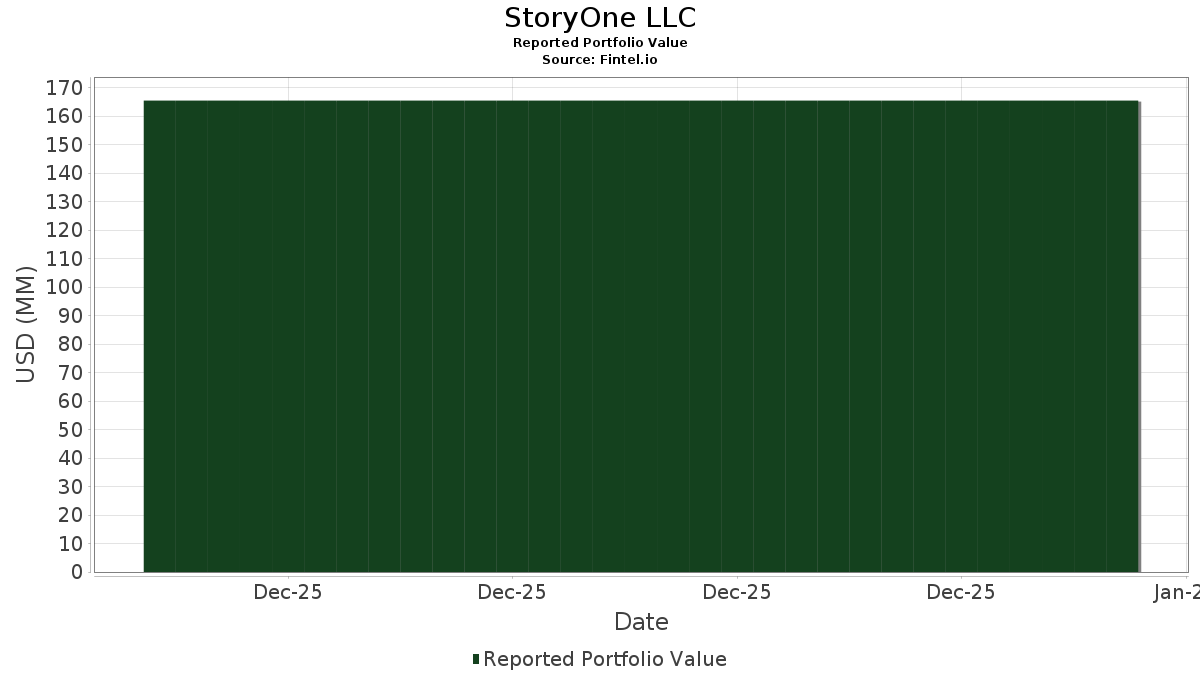Click the green legend color swatch

point(476,659)
